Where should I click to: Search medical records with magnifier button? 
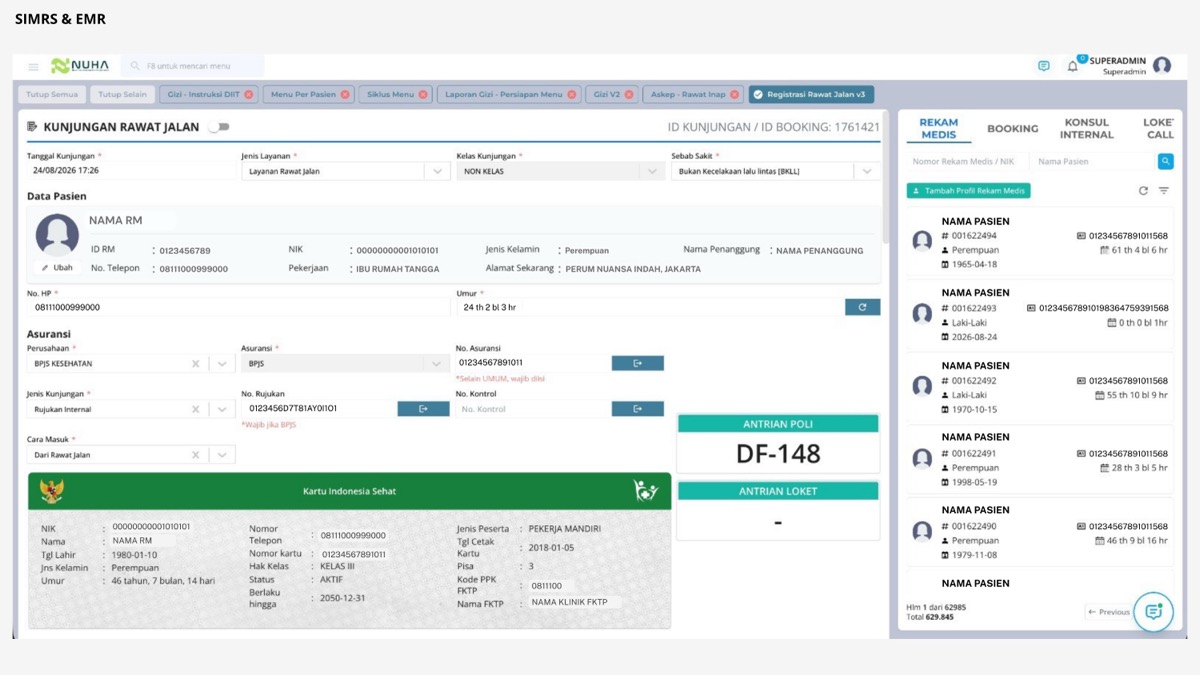1166,161
